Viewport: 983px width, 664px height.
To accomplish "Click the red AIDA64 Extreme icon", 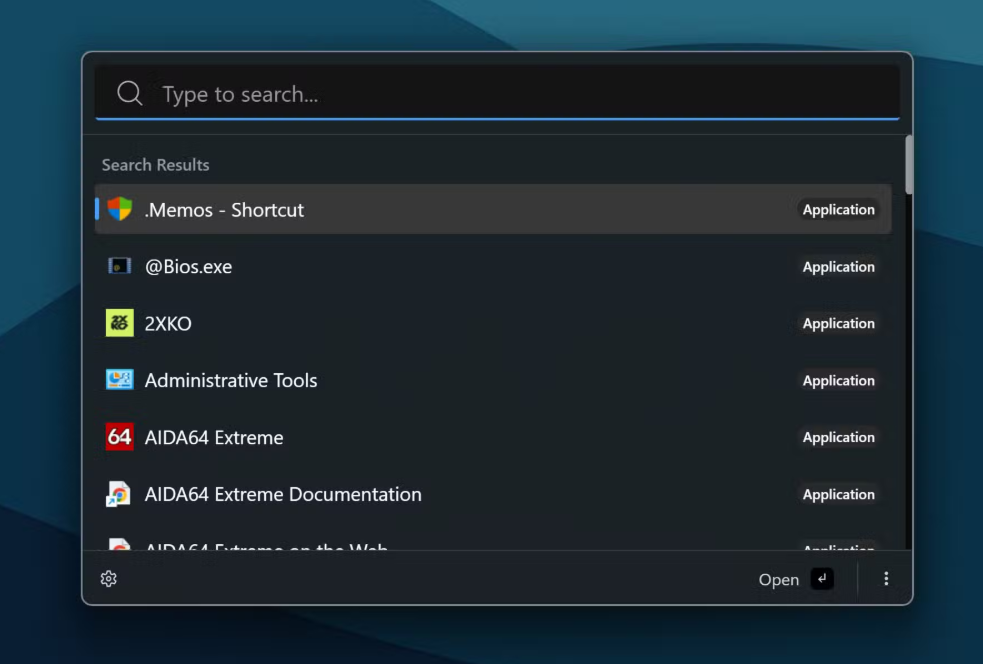I will pyautogui.click(x=119, y=437).
